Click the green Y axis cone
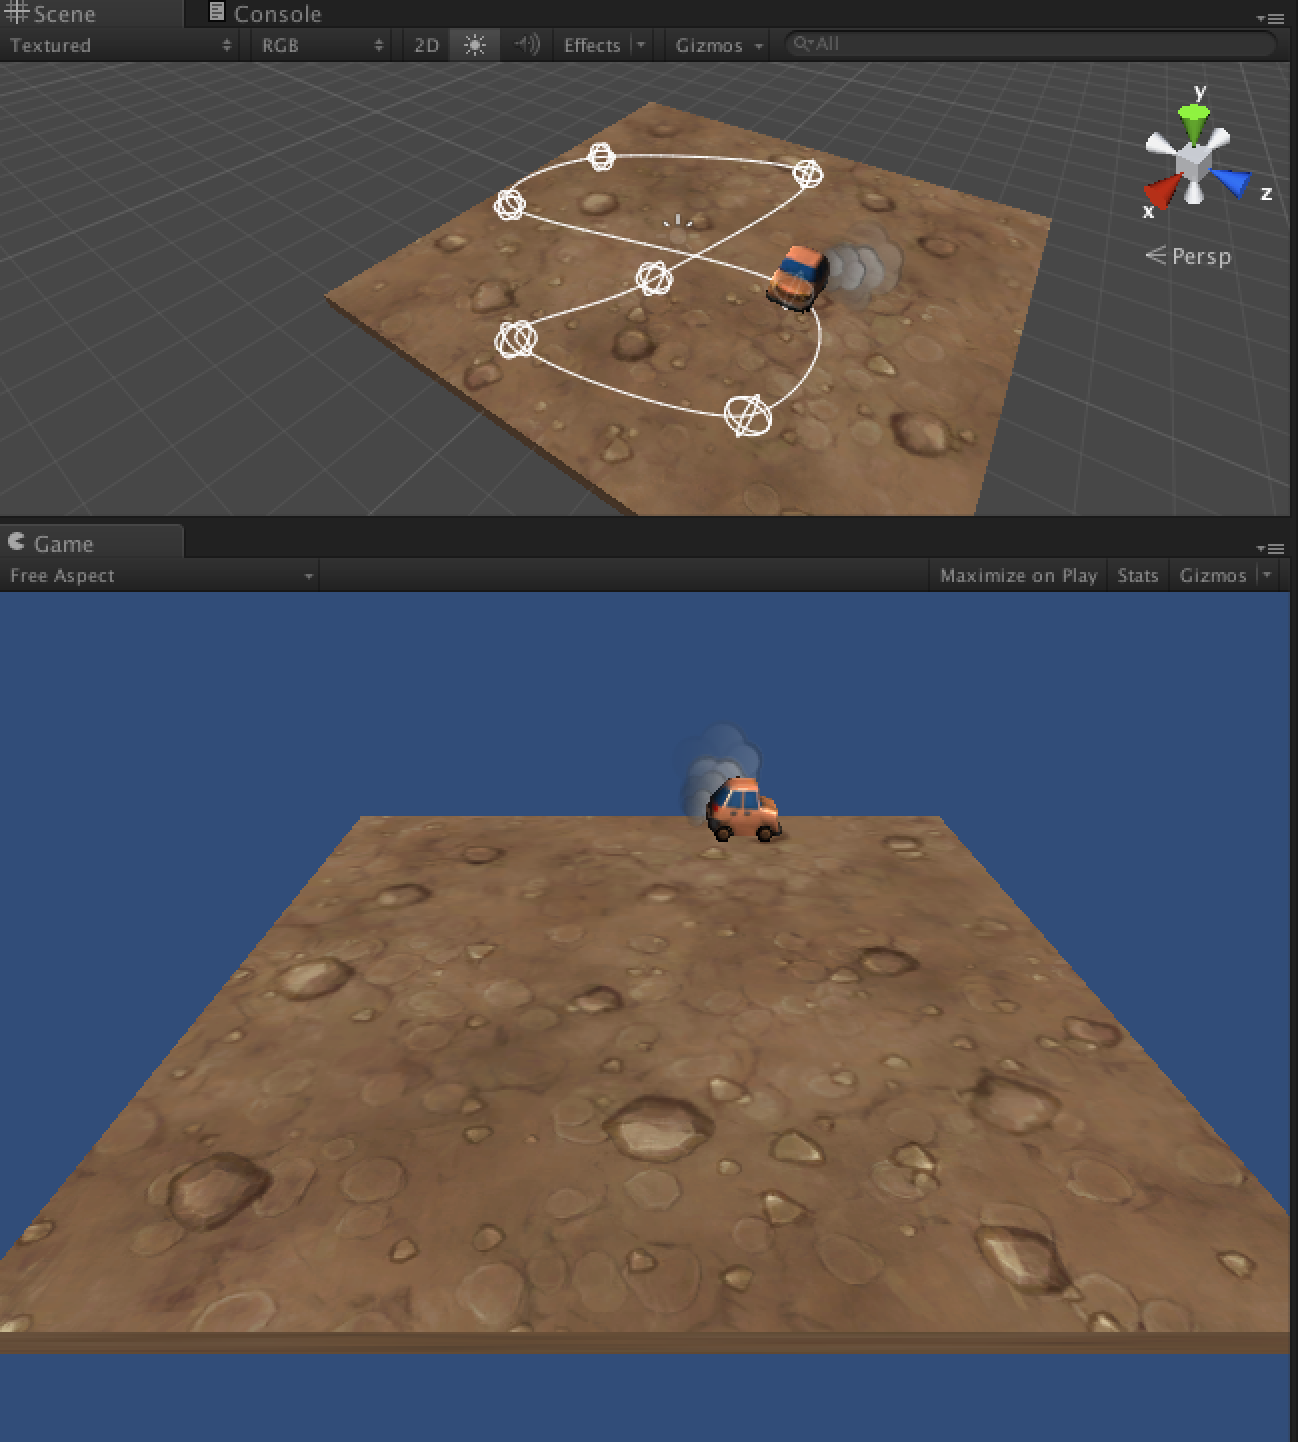Image resolution: width=1298 pixels, height=1442 pixels. [x=1192, y=123]
